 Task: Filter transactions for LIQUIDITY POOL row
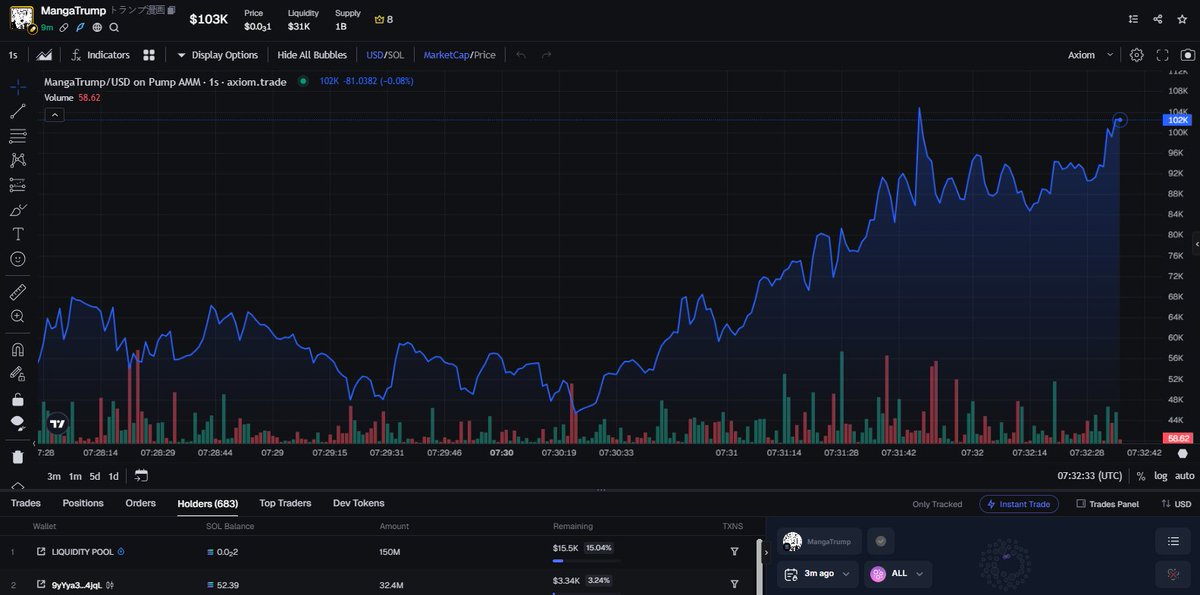tap(734, 551)
